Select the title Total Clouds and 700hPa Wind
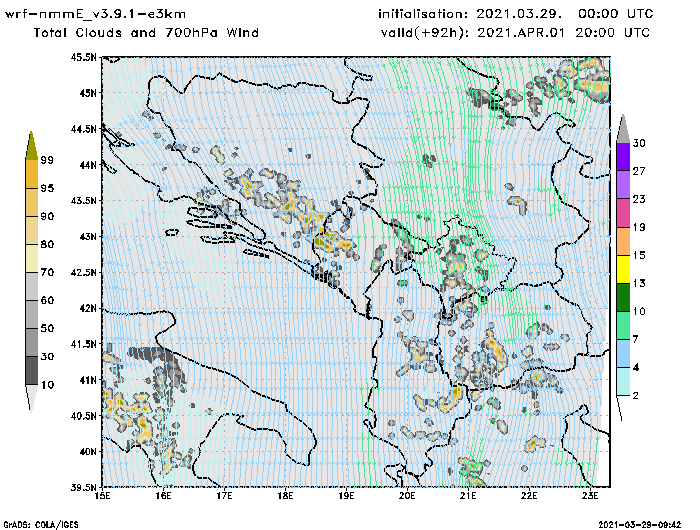The width and height of the screenshot is (700, 530). (146, 33)
